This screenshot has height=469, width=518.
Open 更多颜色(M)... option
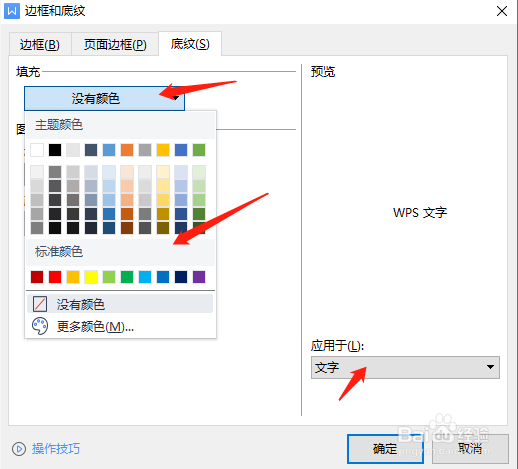(120, 326)
